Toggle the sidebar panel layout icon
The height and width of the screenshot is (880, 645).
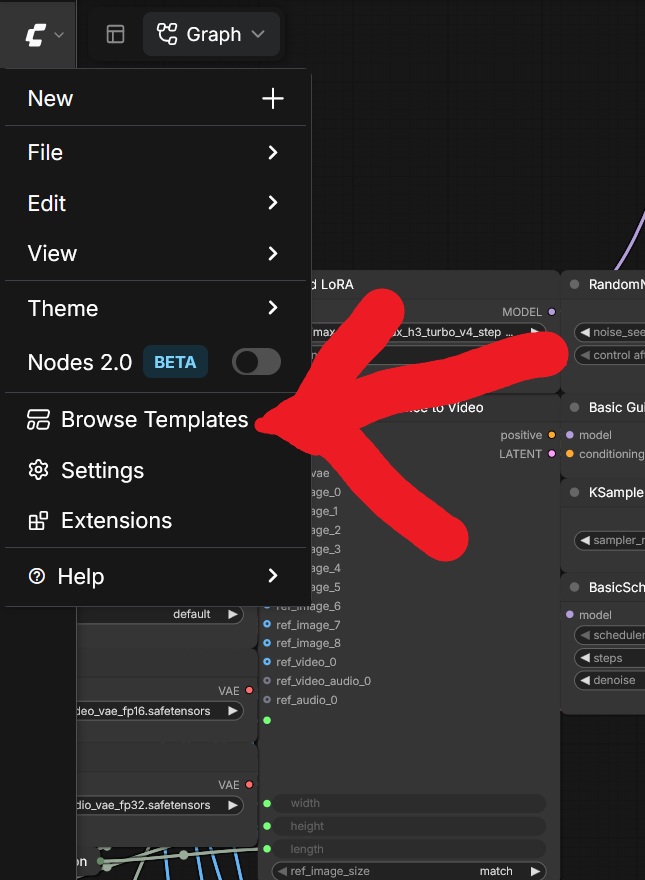(115, 35)
